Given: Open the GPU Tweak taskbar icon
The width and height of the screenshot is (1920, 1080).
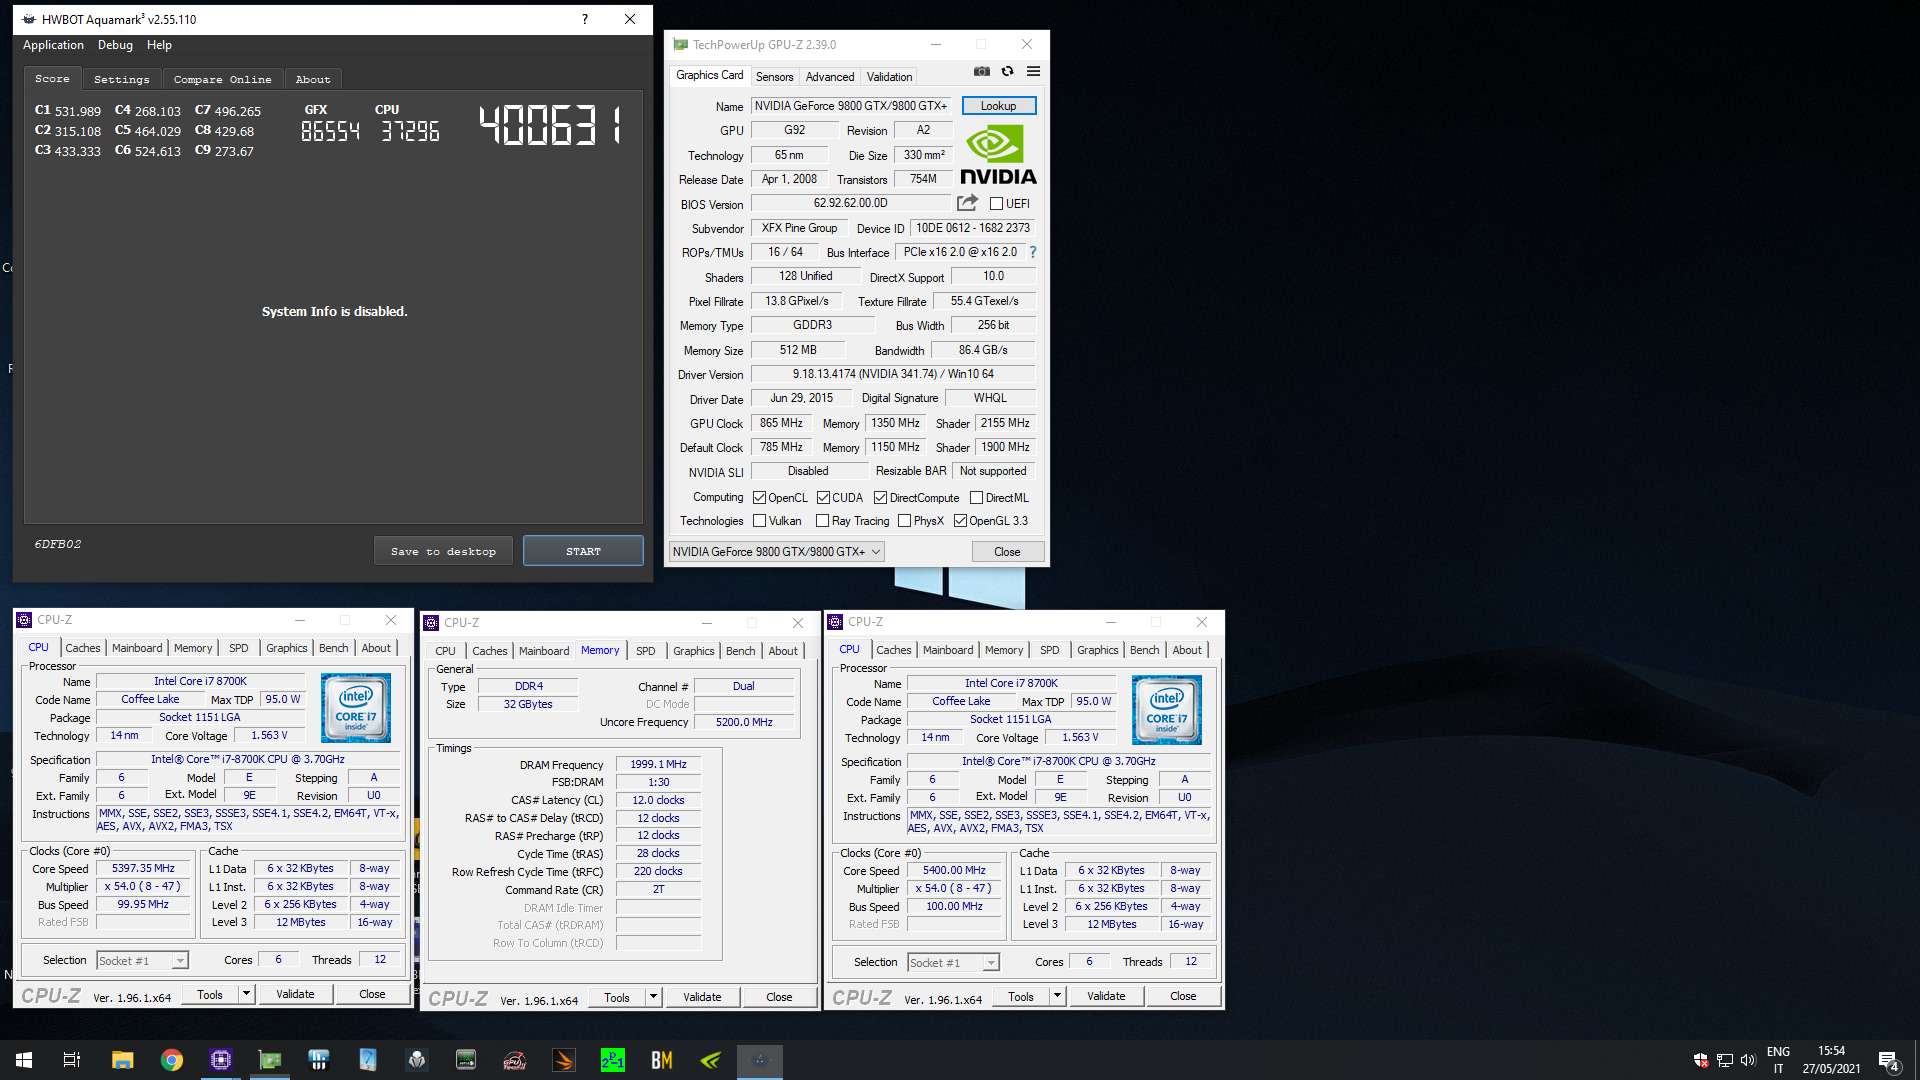Looking at the screenshot, I should pyautogui.click(x=515, y=1060).
